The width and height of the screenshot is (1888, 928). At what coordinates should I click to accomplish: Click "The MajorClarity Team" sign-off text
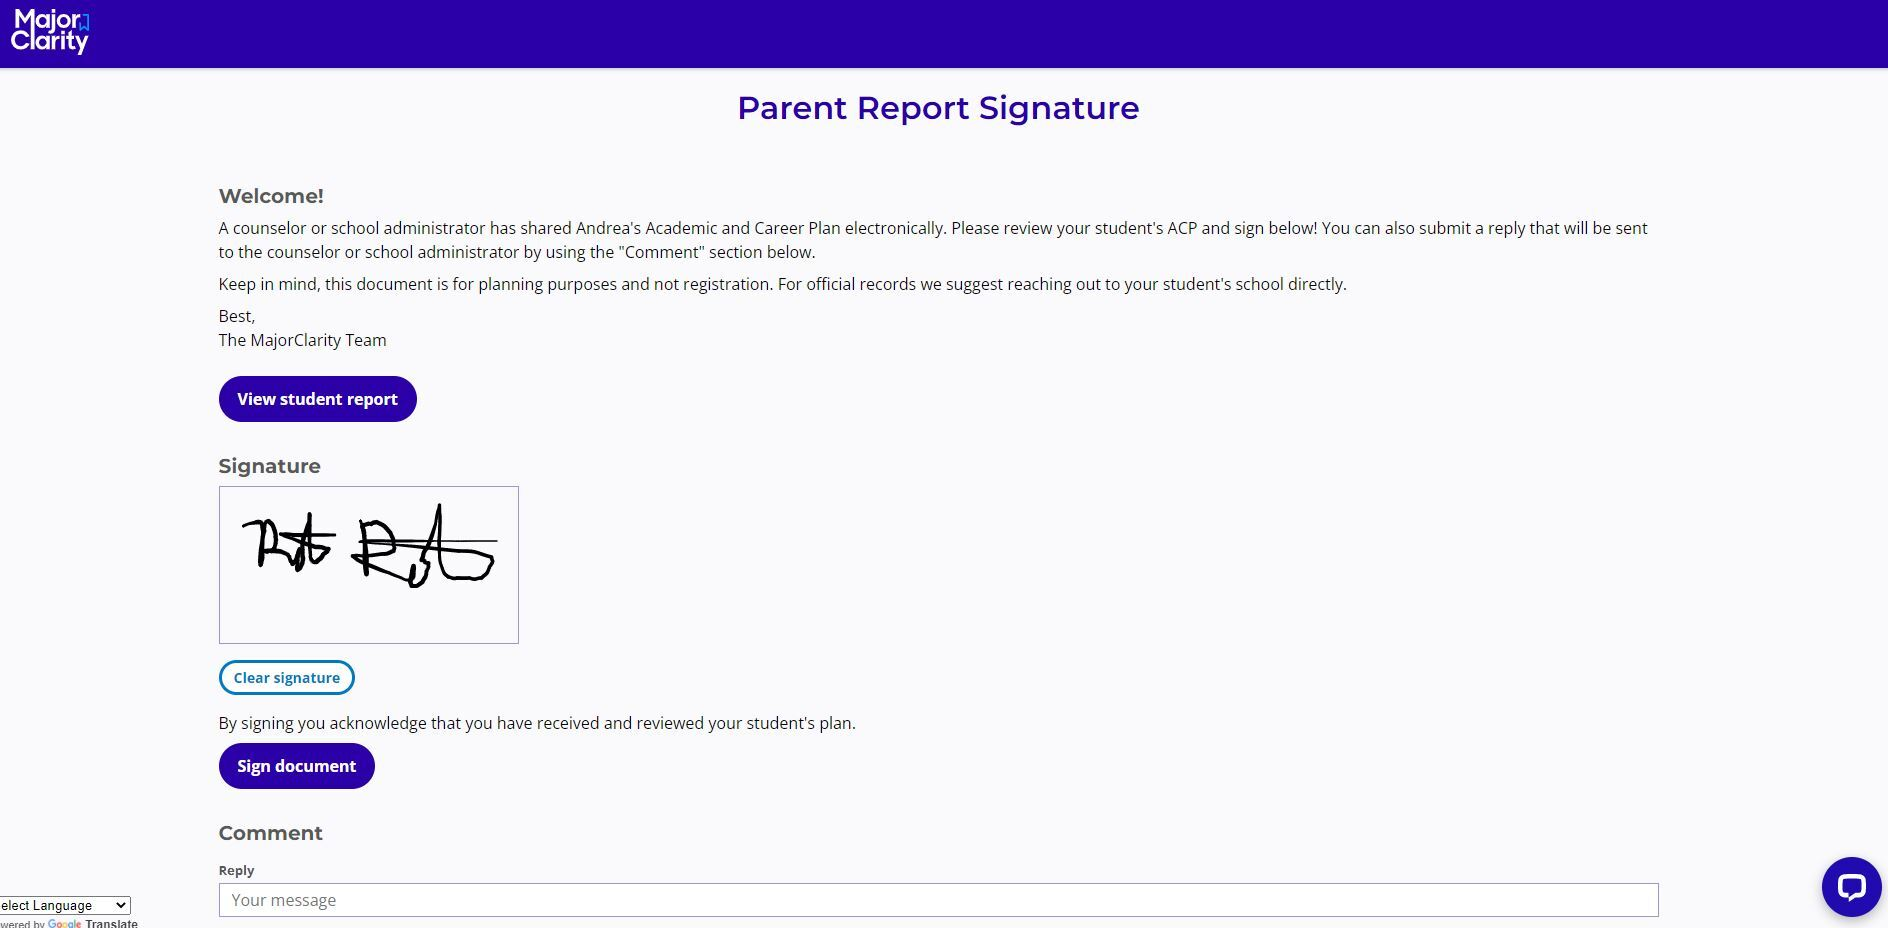[302, 340]
